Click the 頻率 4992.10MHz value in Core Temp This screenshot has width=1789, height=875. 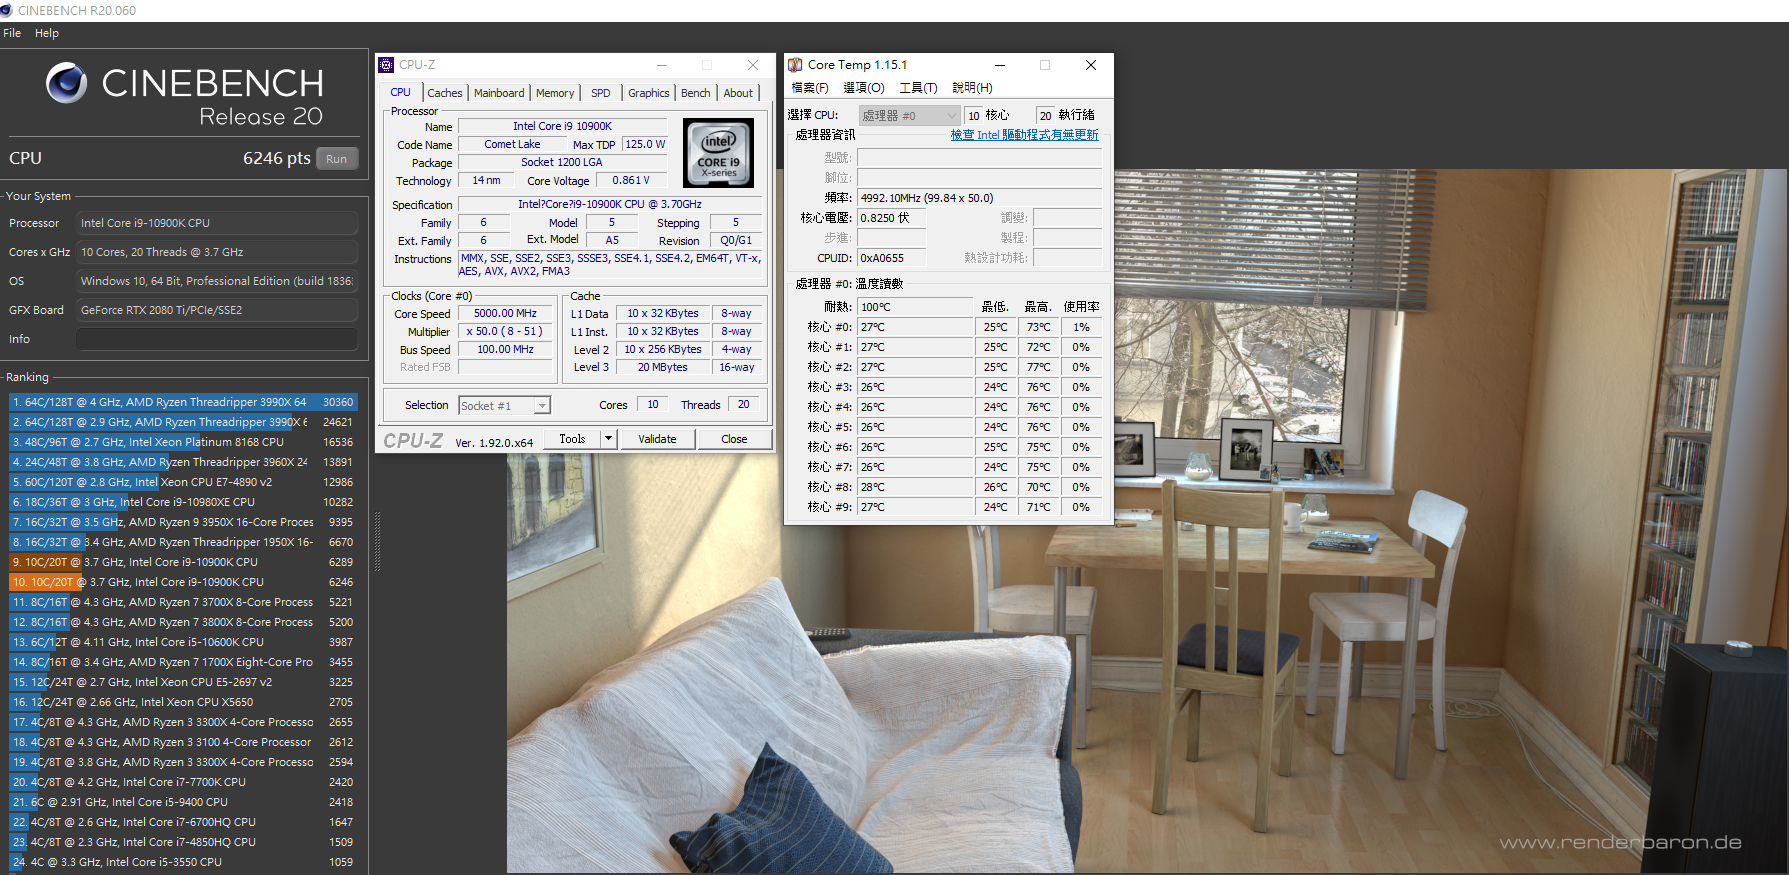click(x=979, y=198)
